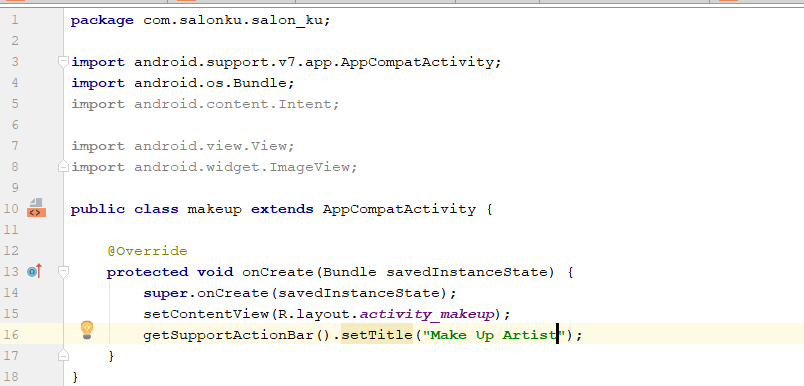The height and width of the screenshot is (386, 804).
Task: Click the lightbulb quick-fix icon on line 16
Action: (x=87, y=330)
